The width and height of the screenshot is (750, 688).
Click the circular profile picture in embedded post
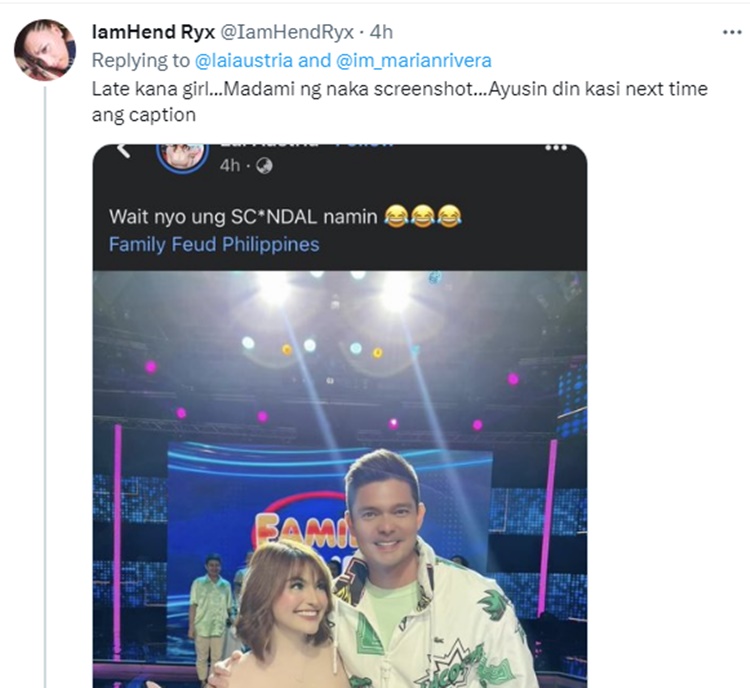pyautogui.click(x=182, y=155)
